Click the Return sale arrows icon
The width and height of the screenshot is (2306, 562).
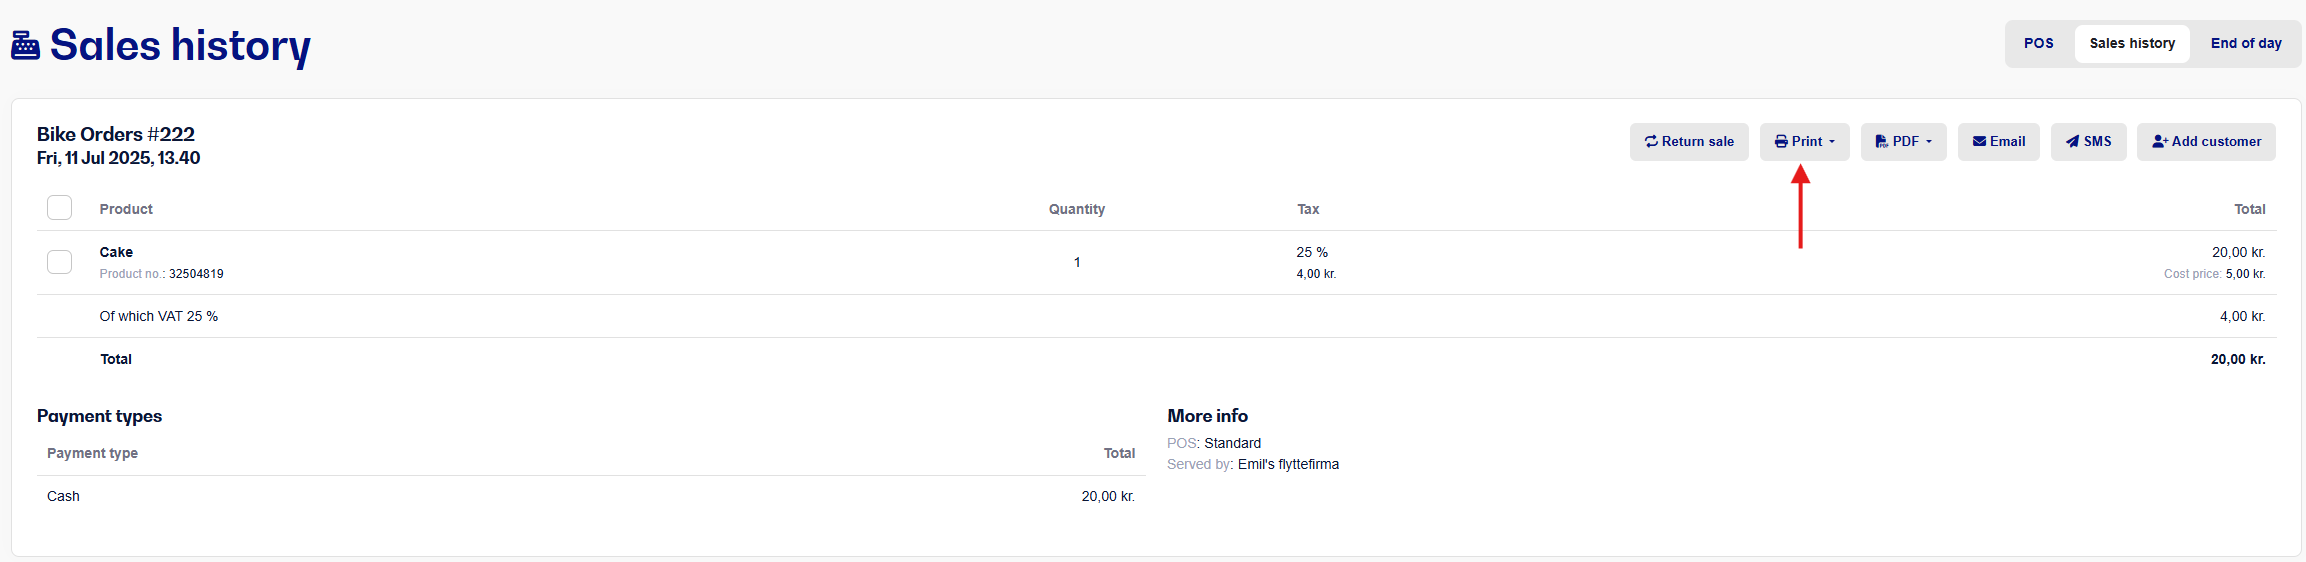point(1651,142)
